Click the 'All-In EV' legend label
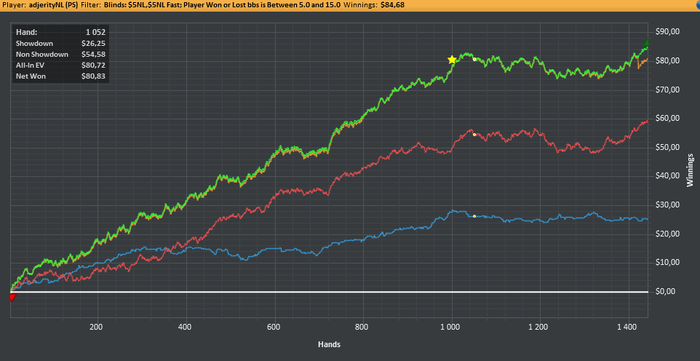The height and width of the screenshot is (361, 700). [x=30, y=65]
